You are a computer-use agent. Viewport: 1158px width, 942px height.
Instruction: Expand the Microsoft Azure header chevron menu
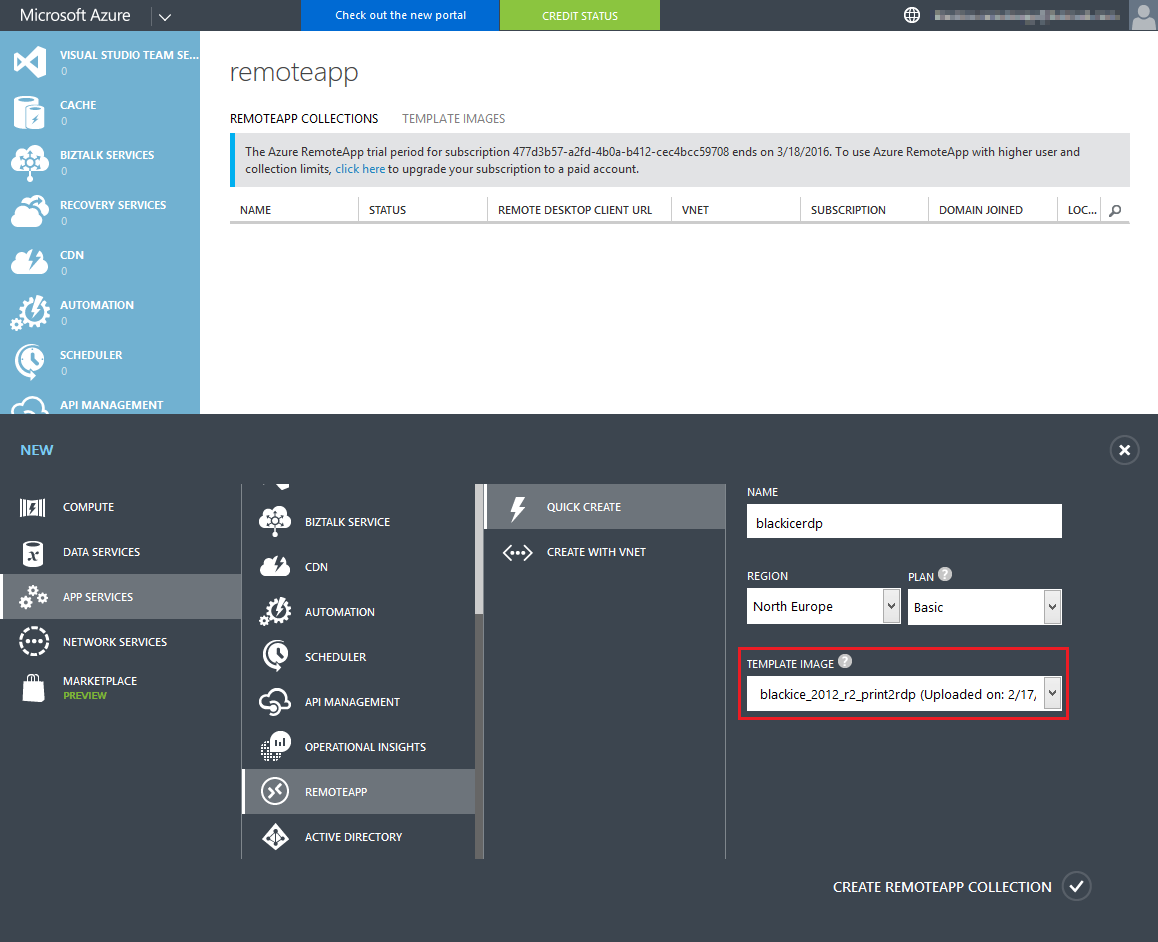tap(165, 16)
